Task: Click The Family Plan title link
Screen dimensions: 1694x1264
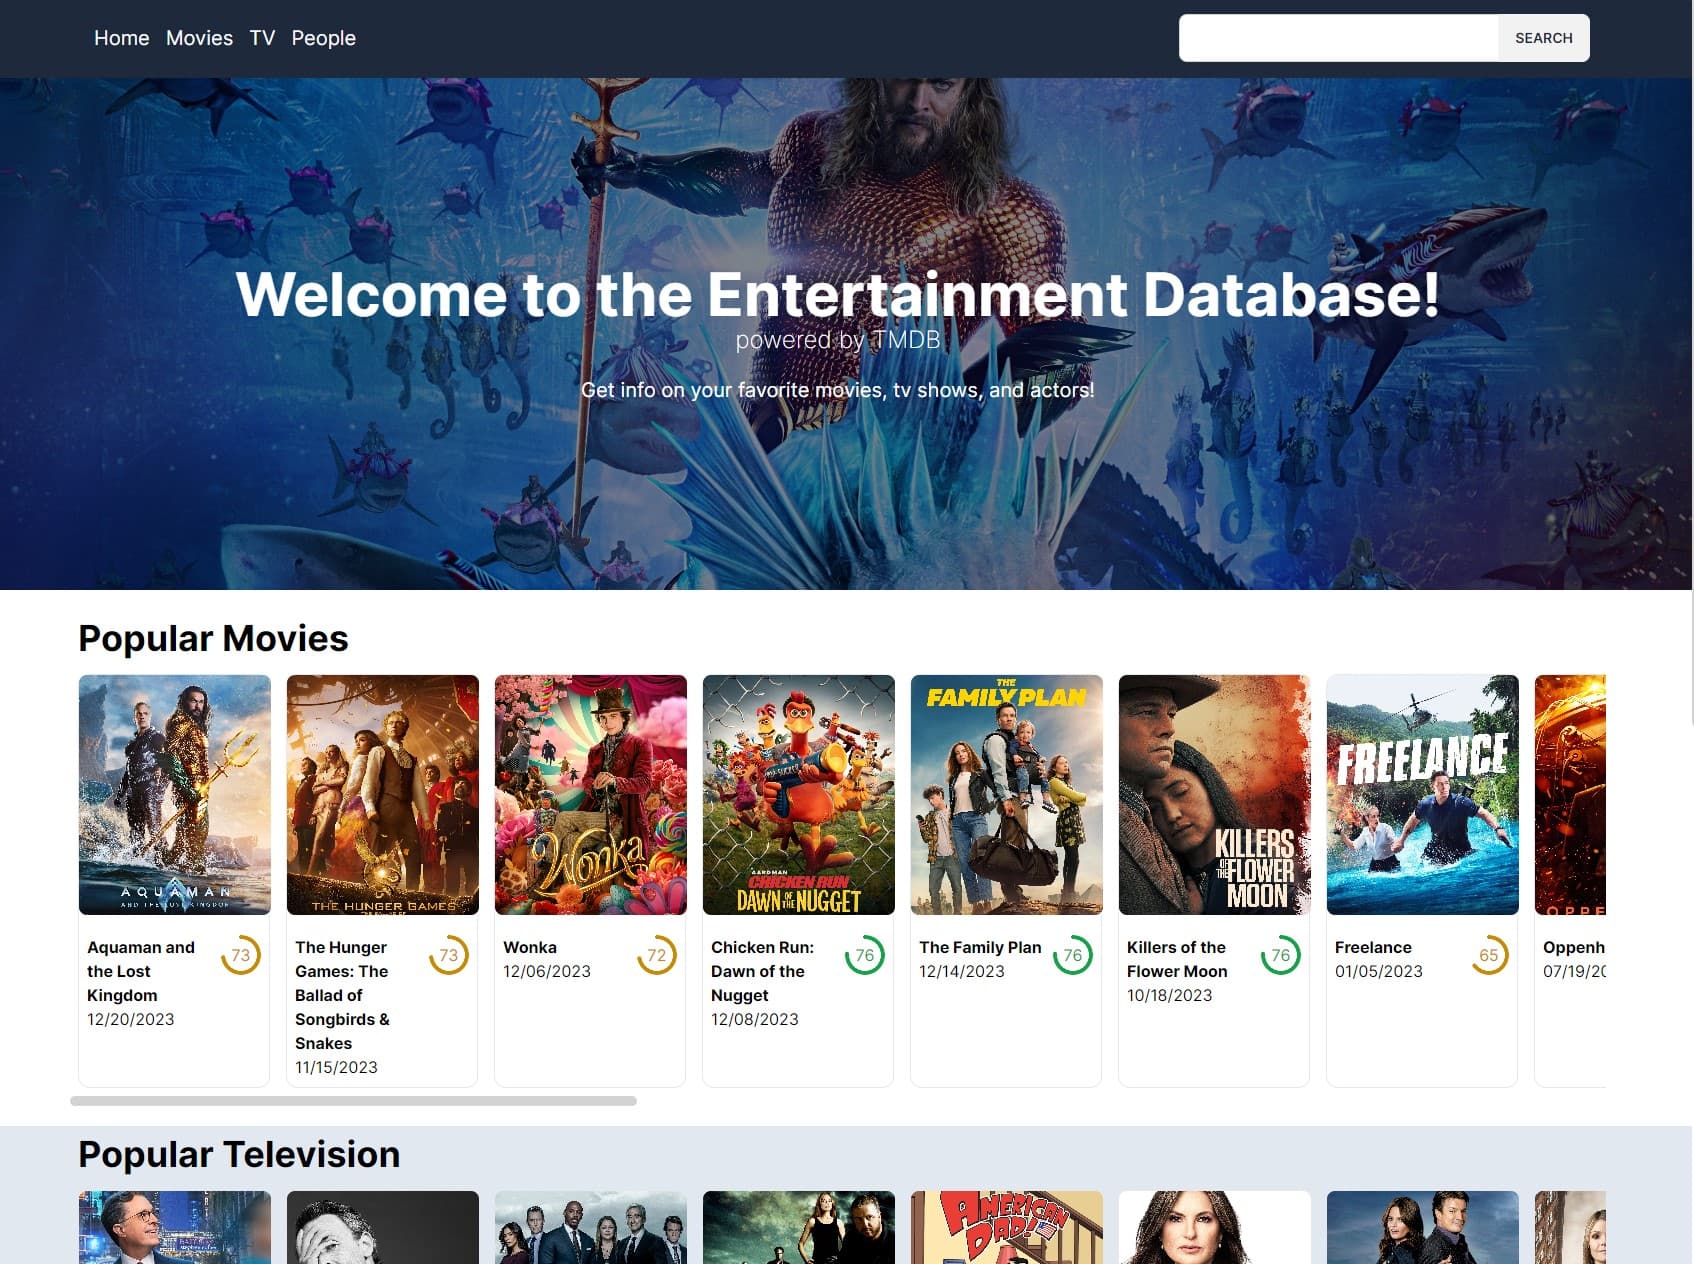Action: [x=980, y=947]
